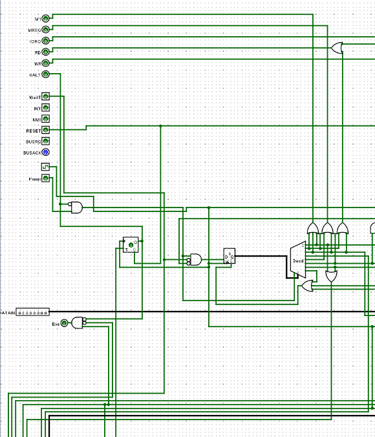
Task: Select the Decd decoder component
Action: (298, 260)
